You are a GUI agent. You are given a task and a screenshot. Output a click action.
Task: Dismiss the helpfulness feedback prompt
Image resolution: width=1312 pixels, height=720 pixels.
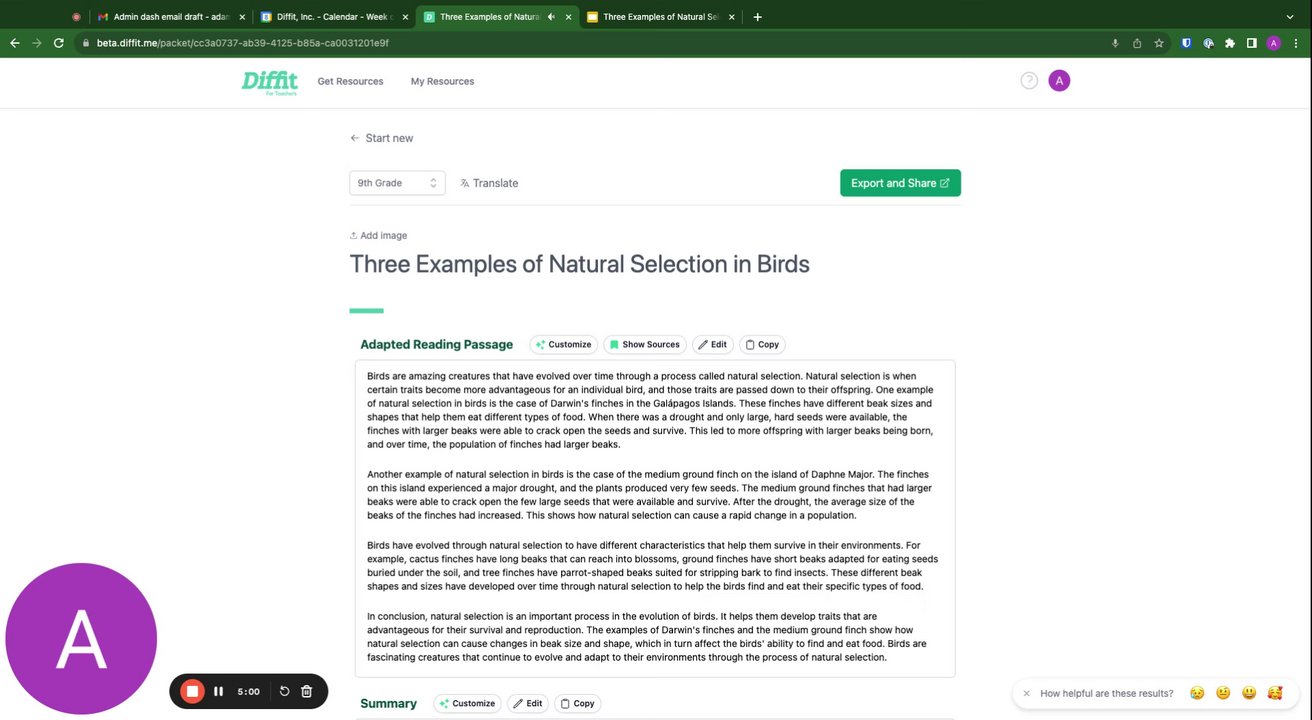pos(1026,693)
